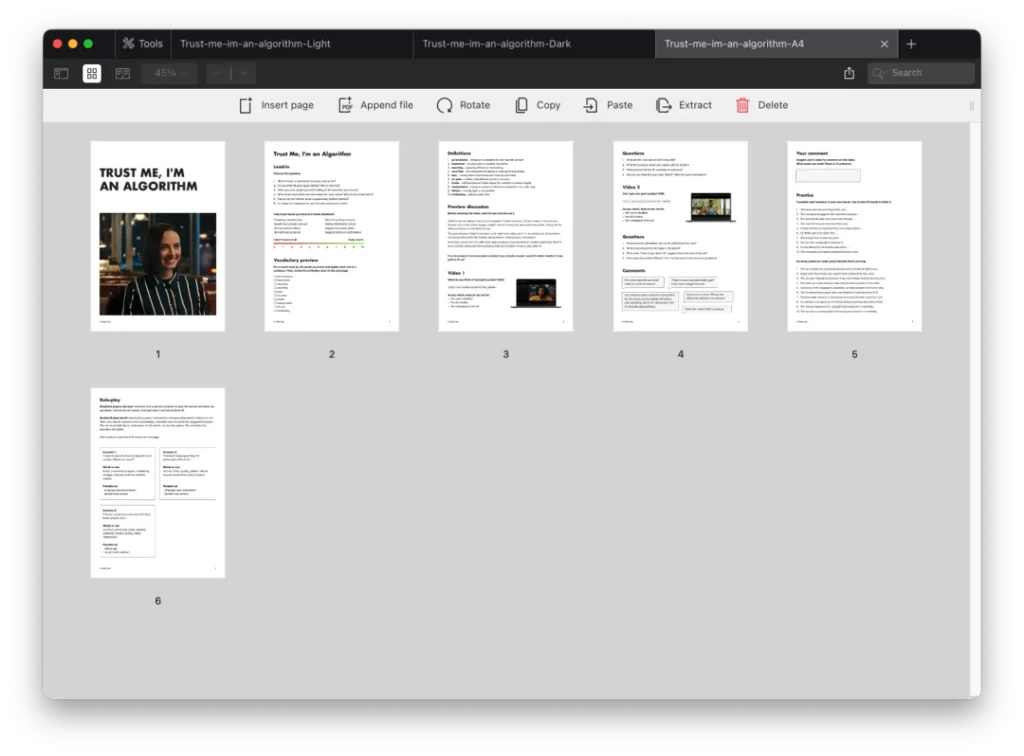Click the magnifier icon in the Search box
The height and width of the screenshot is (756, 1024).
(x=878, y=73)
